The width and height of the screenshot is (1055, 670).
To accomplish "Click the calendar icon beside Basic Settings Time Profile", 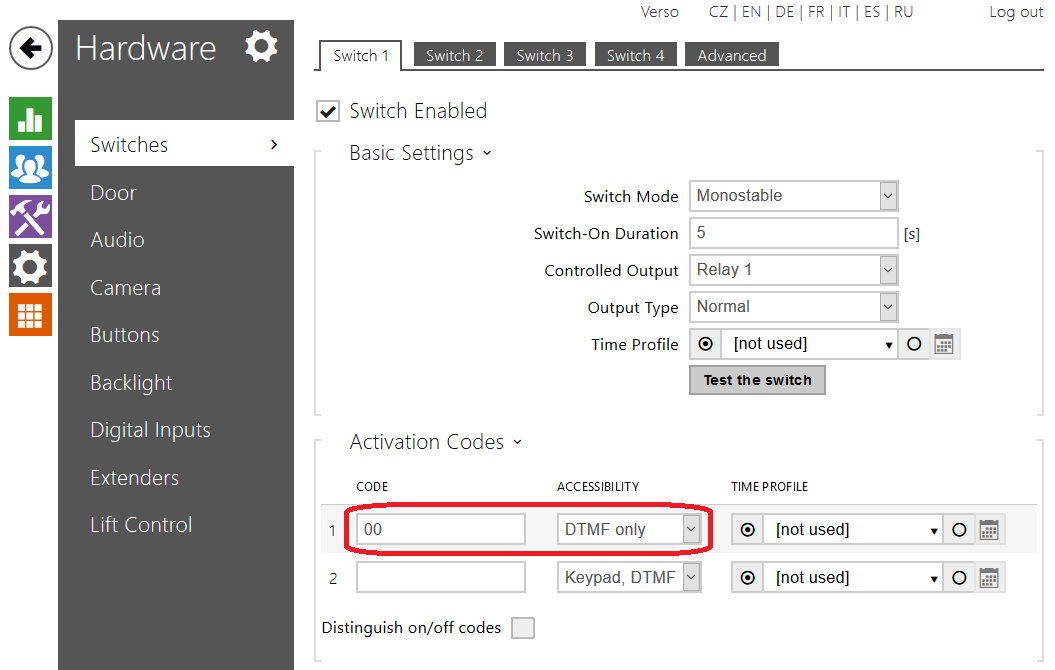I will coord(944,344).
